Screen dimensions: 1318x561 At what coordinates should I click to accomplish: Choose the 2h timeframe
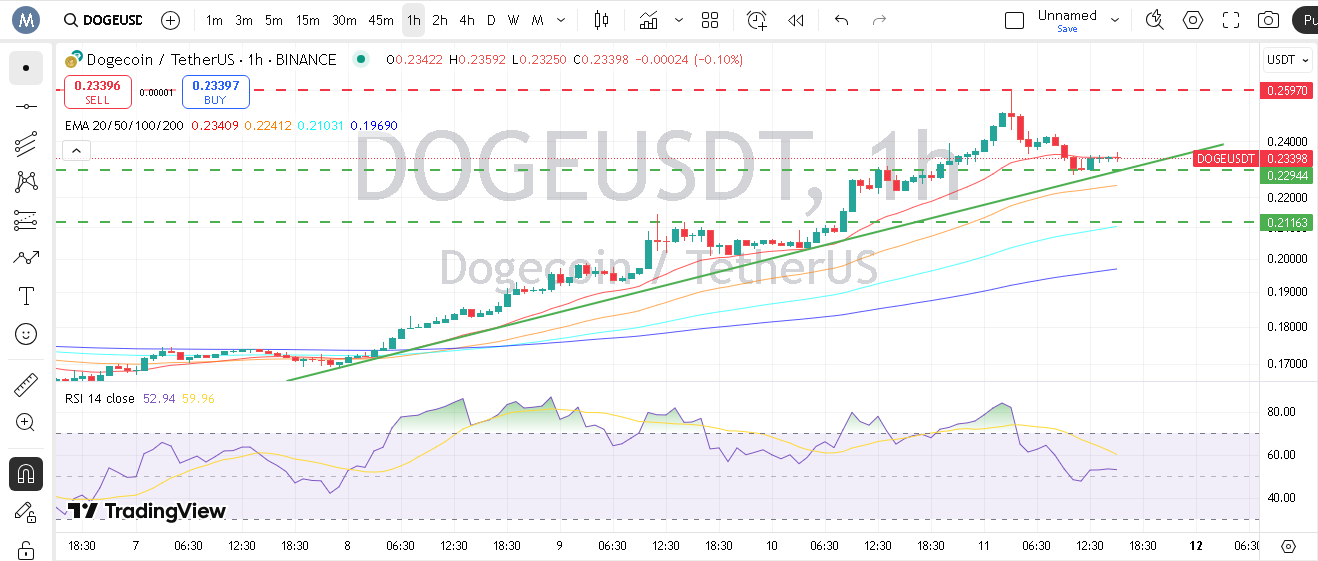pyautogui.click(x=440, y=20)
